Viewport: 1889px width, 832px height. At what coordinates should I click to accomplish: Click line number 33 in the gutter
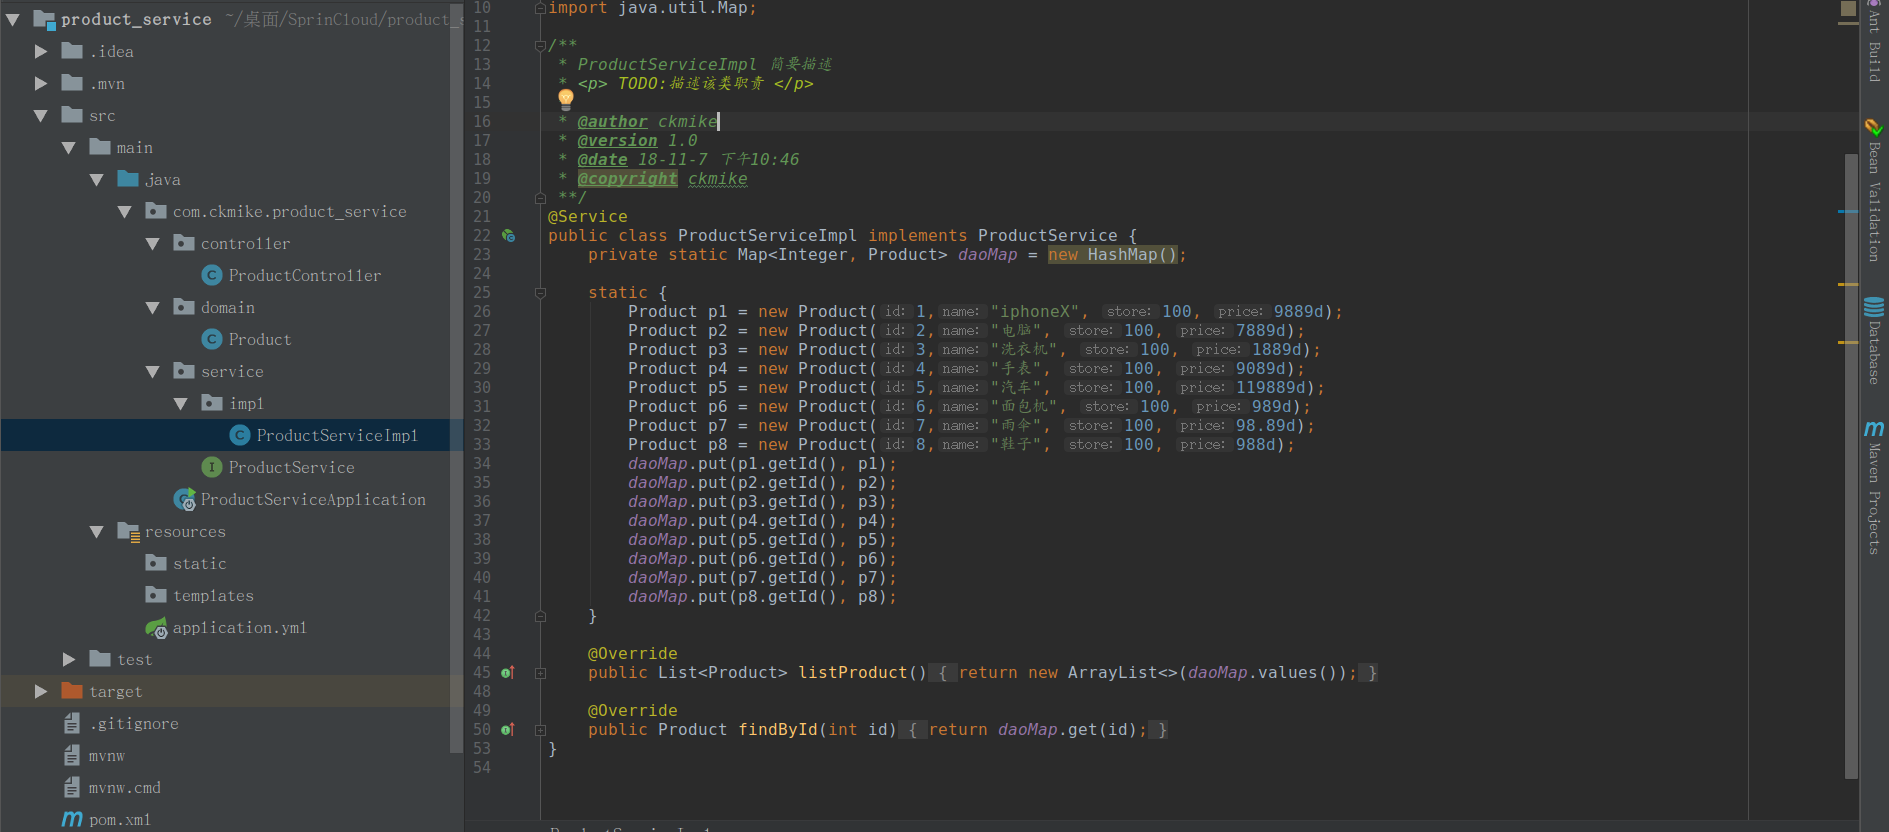click(x=482, y=444)
